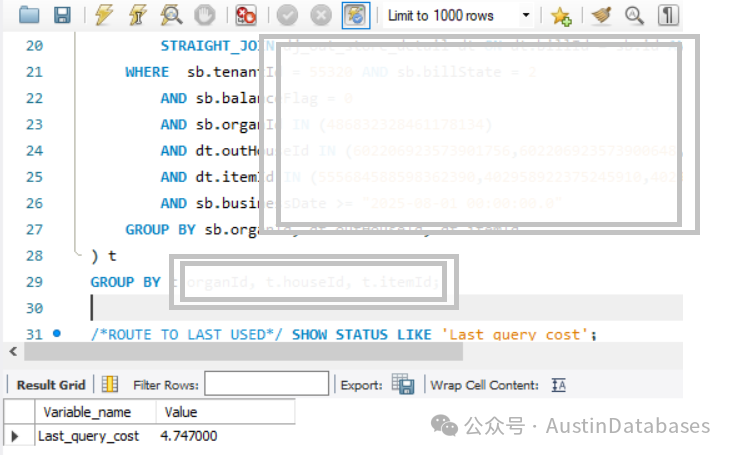Execute the query with lightning bolt icon

pyautogui.click(x=104, y=15)
